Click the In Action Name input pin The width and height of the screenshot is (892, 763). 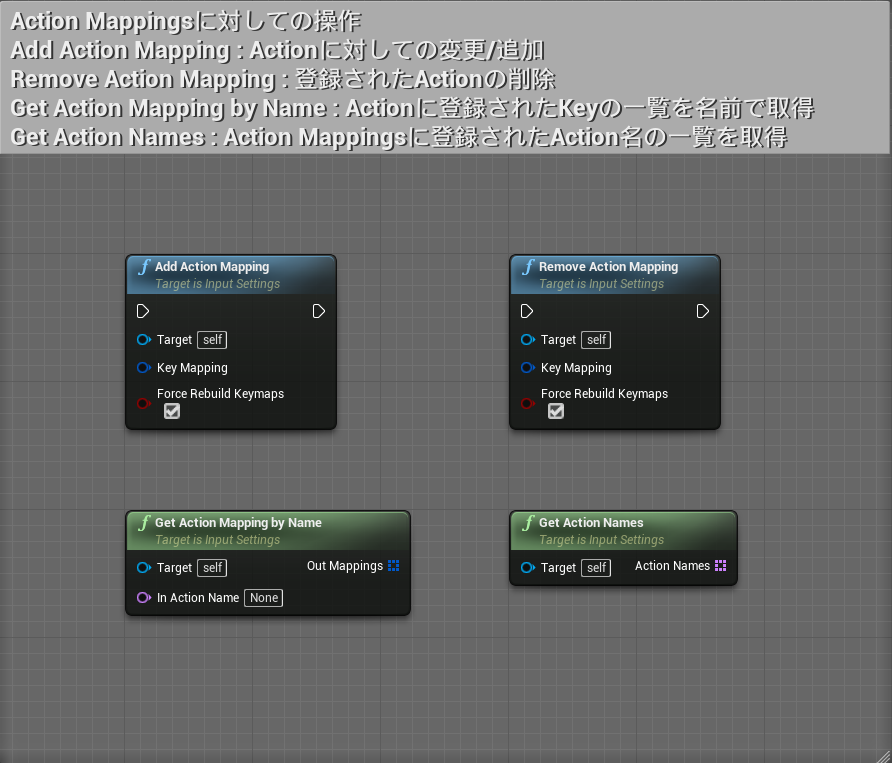pos(143,597)
